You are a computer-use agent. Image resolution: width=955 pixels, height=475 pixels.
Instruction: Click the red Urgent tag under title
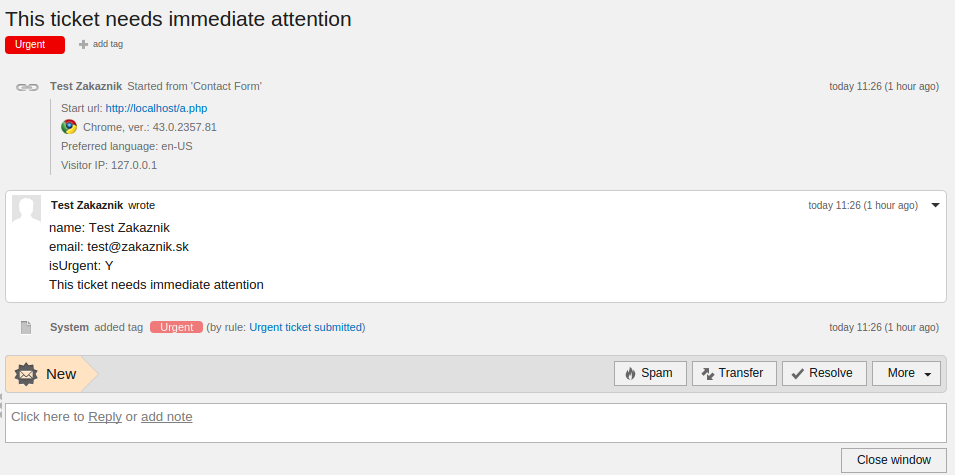point(34,44)
